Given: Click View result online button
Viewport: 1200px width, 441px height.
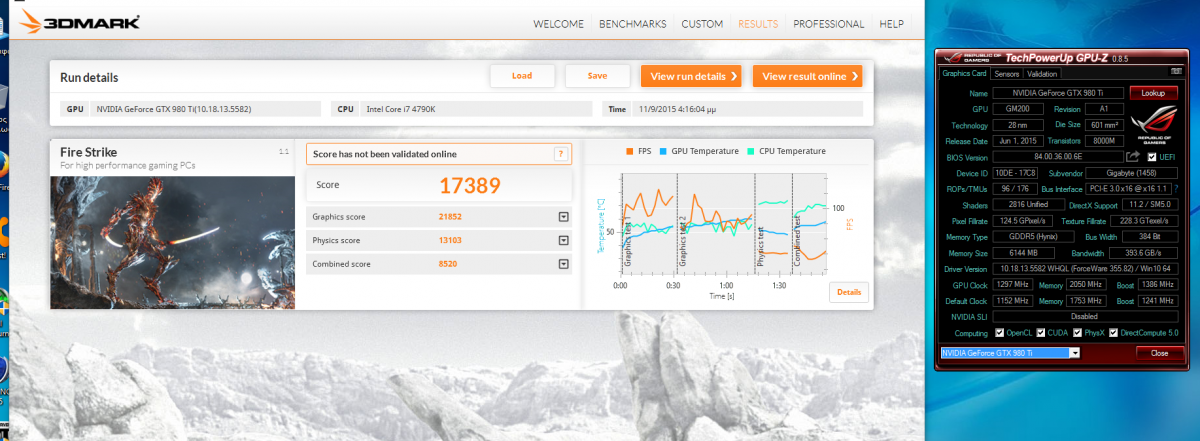Looking at the screenshot, I should coord(807,76).
